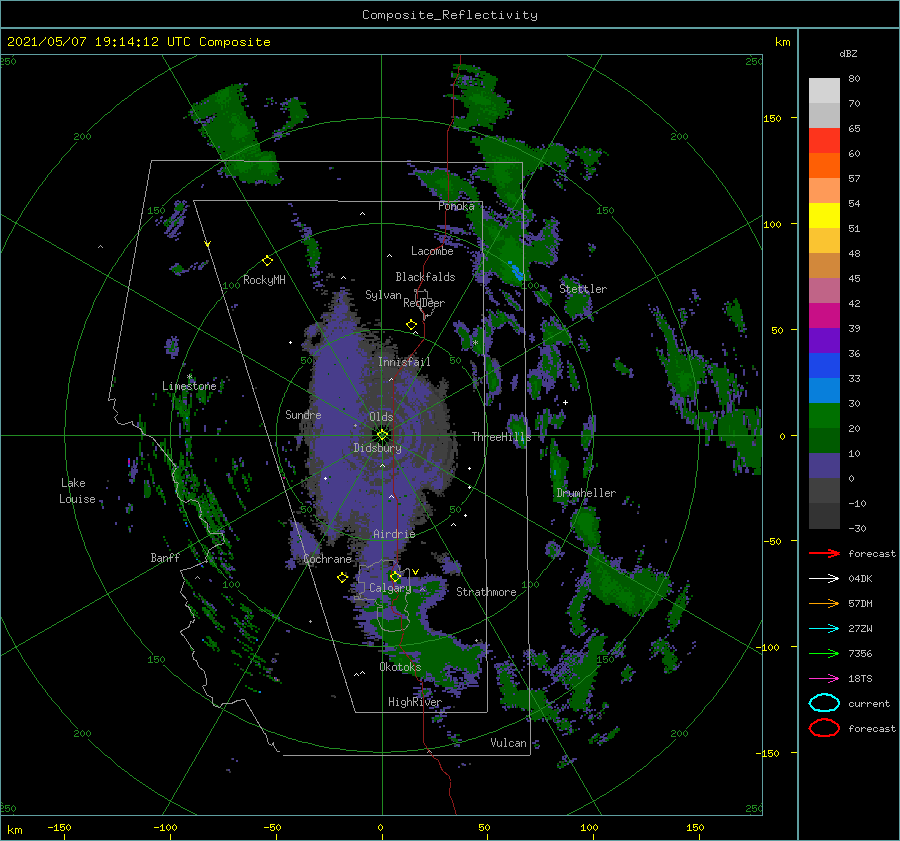The height and width of the screenshot is (841, 900).
Task: Click the Cochrane label
Action: coord(327,559)
